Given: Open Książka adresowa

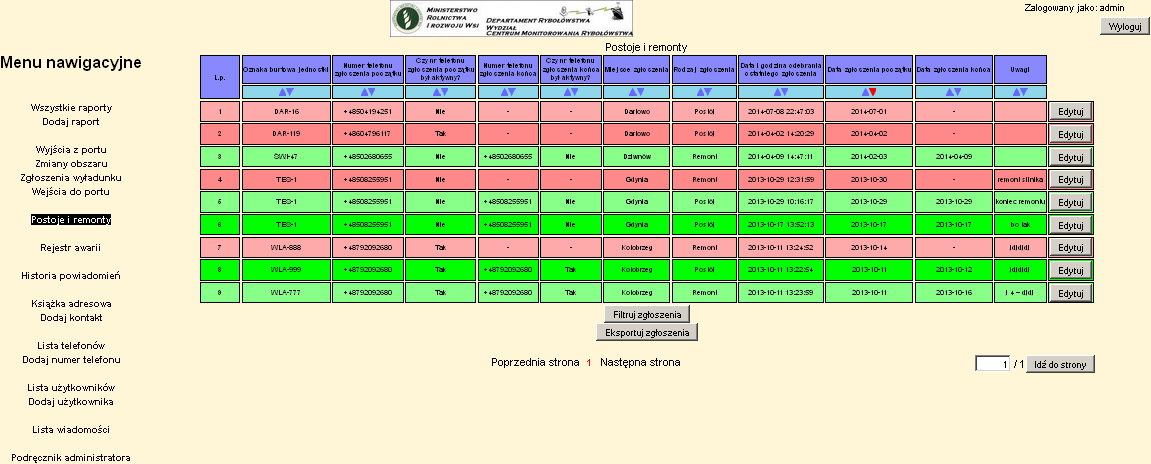Looking at the screenshot, I should coord(71,304).
